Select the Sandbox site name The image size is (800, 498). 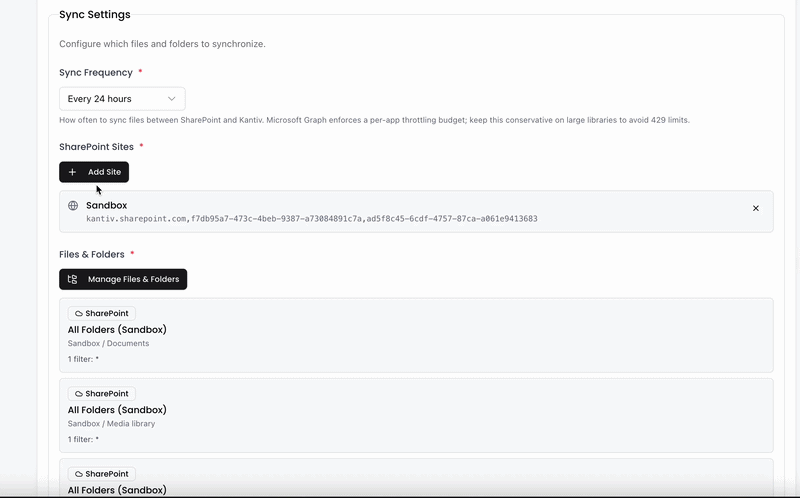tap(107, 205)
